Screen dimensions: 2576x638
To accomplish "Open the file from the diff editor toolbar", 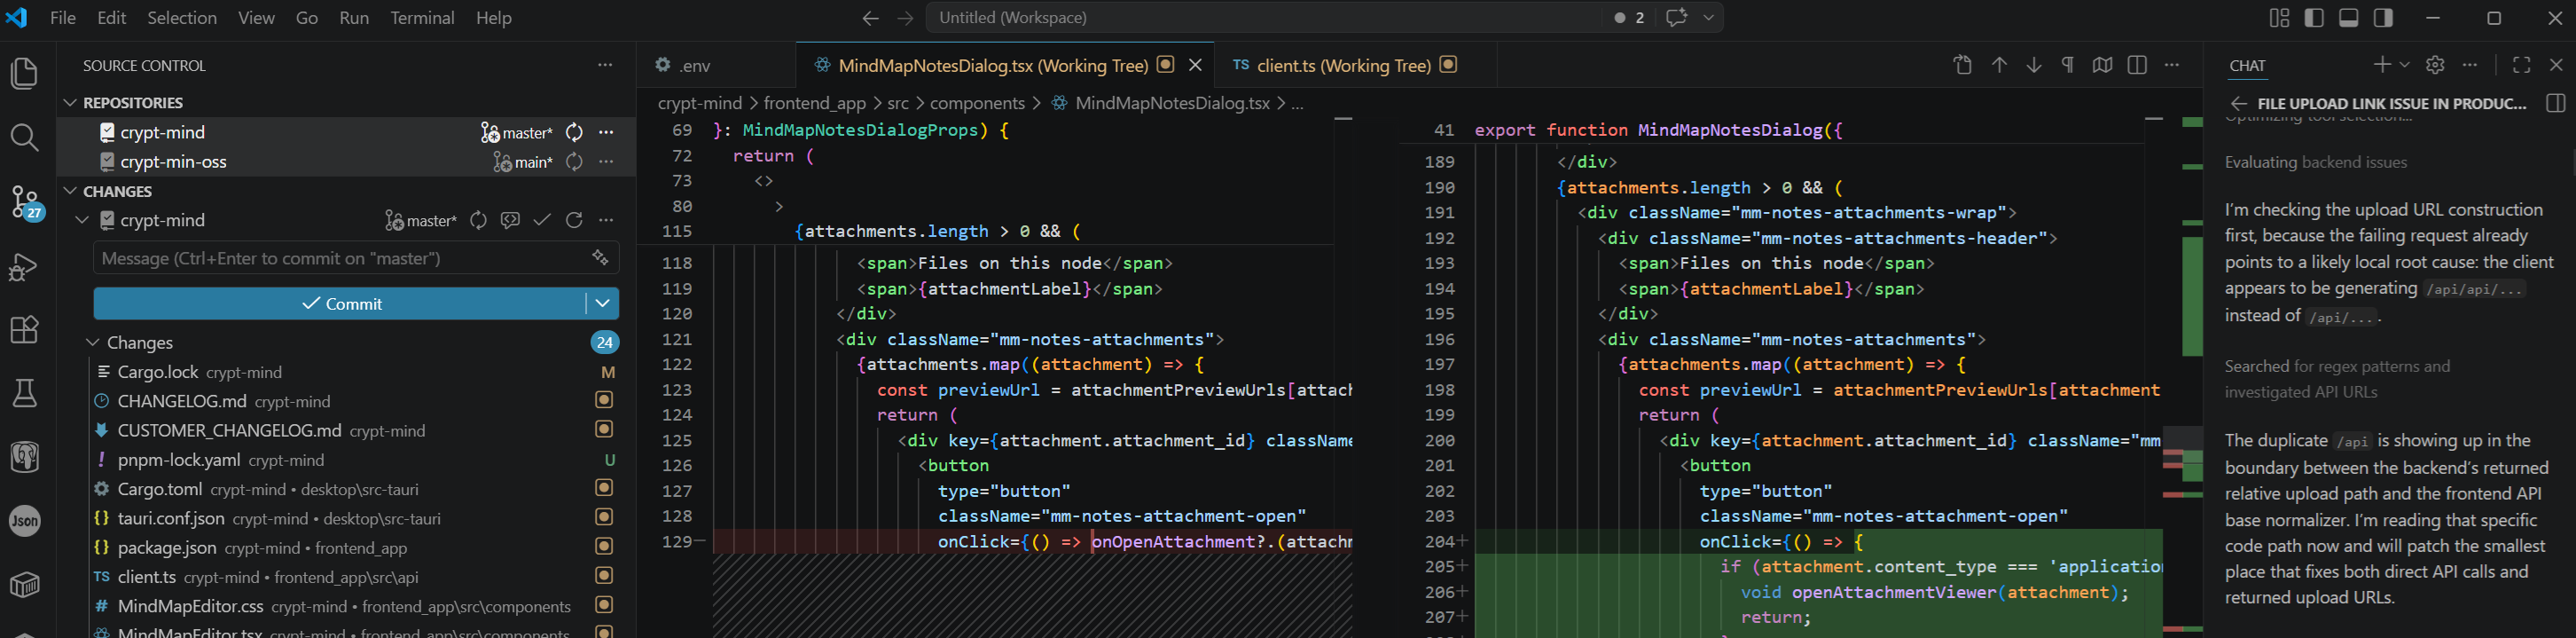I will coord(1963,65).
